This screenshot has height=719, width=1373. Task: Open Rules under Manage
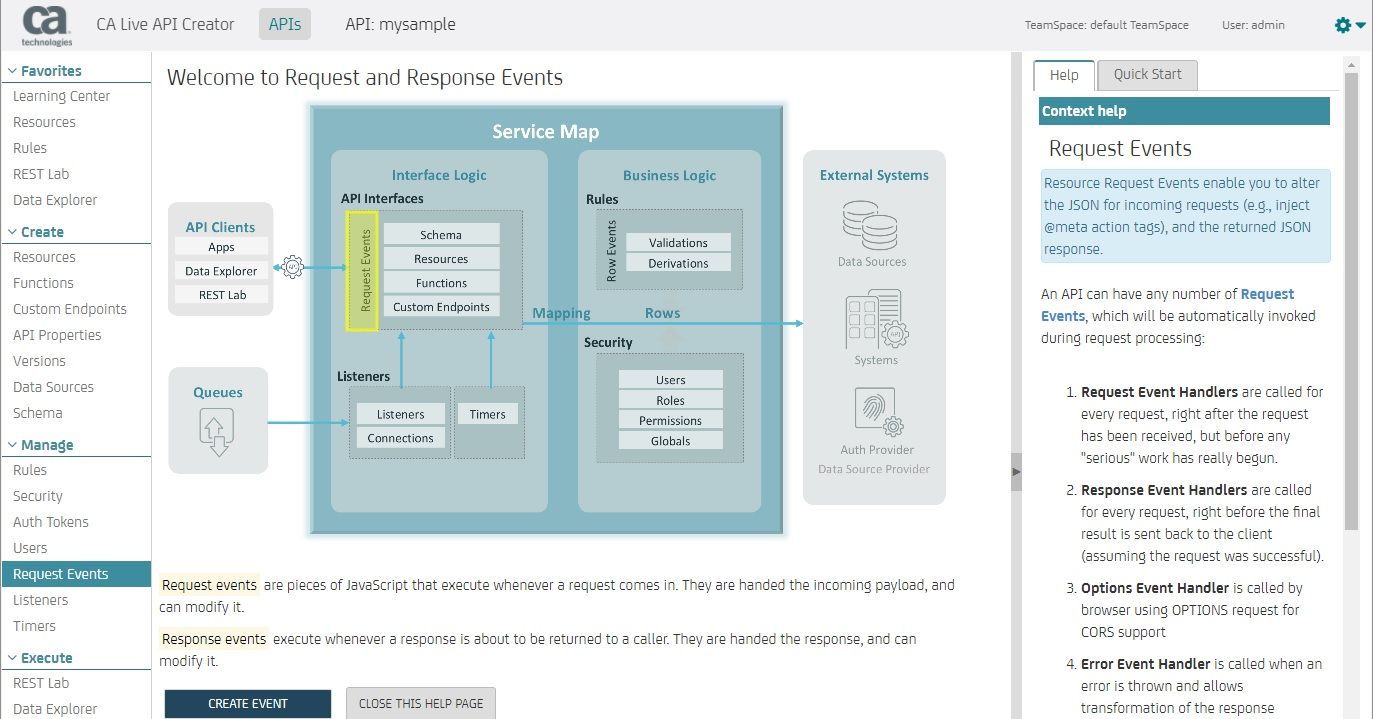tap(30, 470)
